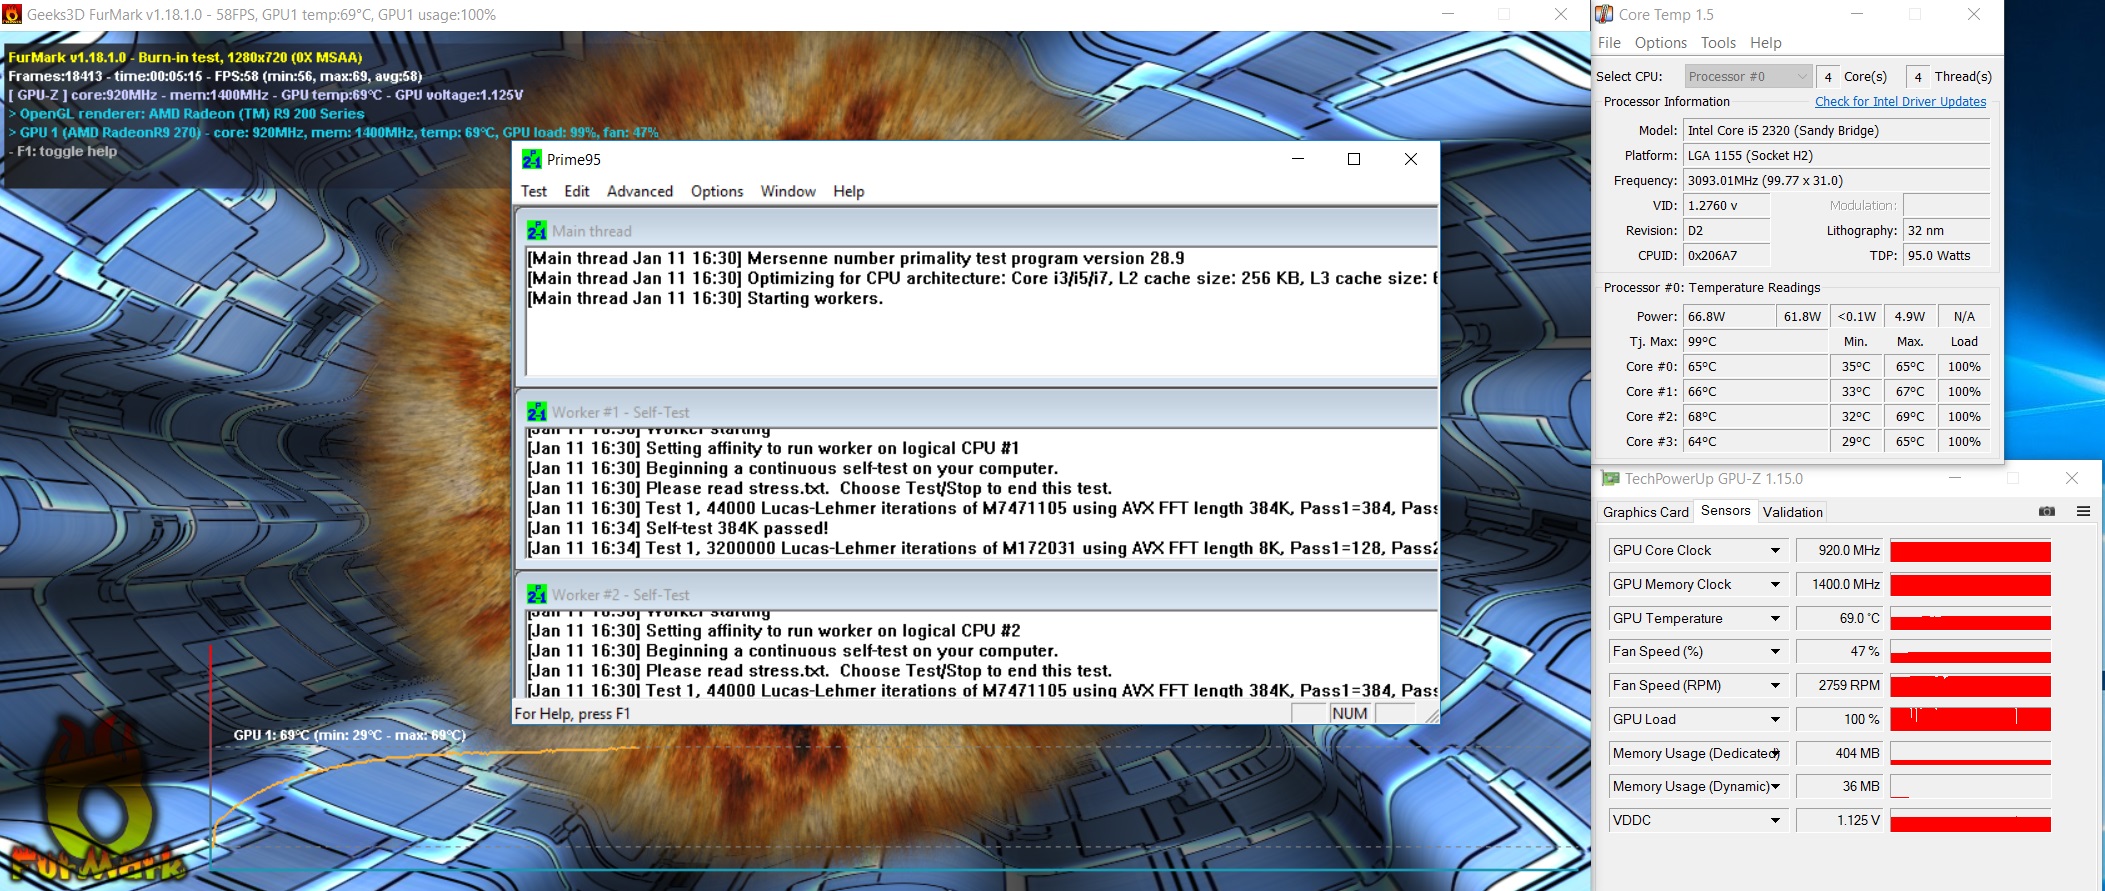Click the Power reading 66.8W
Image resolution: width=2105 pixels, height=891 pixels.
click(x=1728, y=316)
